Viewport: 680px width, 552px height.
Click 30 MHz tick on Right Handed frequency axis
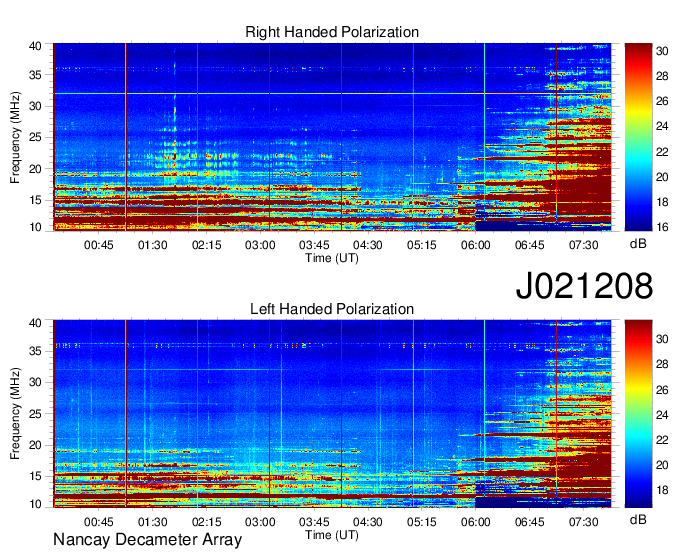click(35, 107)
